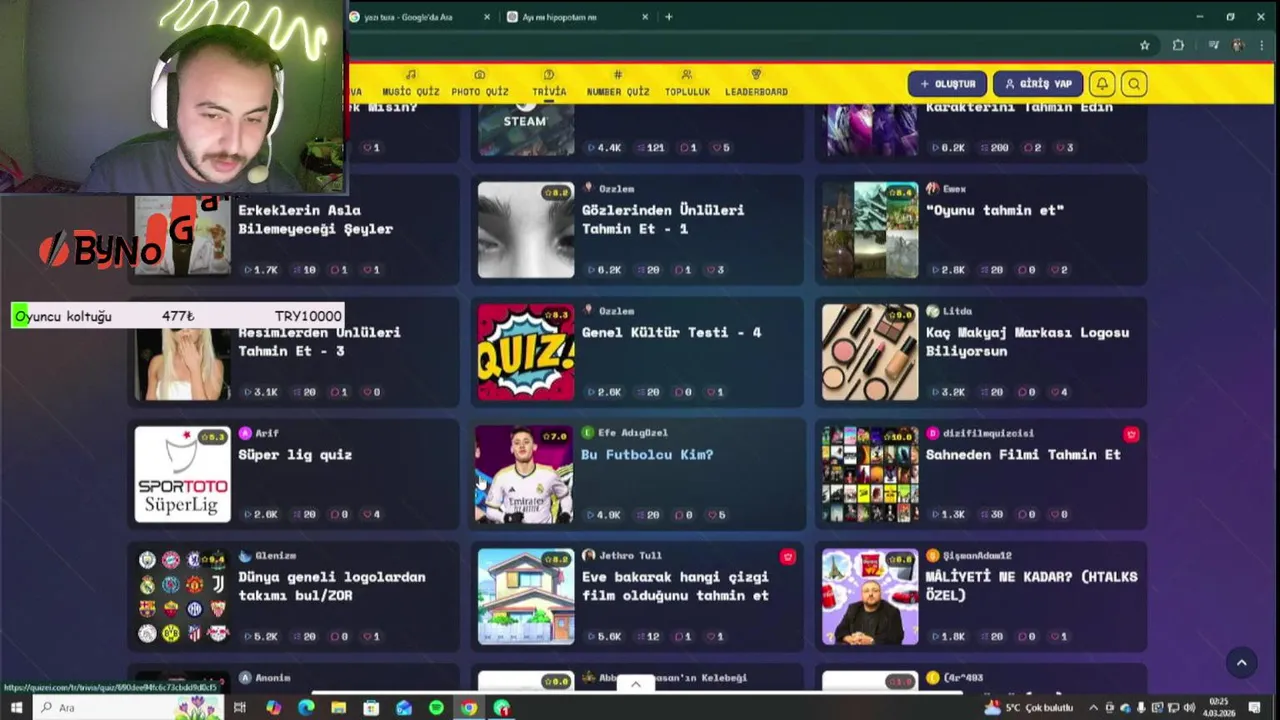Click the Windows taskbar search box 'Ara'
The width and height of the screenshot is (1280, 720).
(130, 708)
